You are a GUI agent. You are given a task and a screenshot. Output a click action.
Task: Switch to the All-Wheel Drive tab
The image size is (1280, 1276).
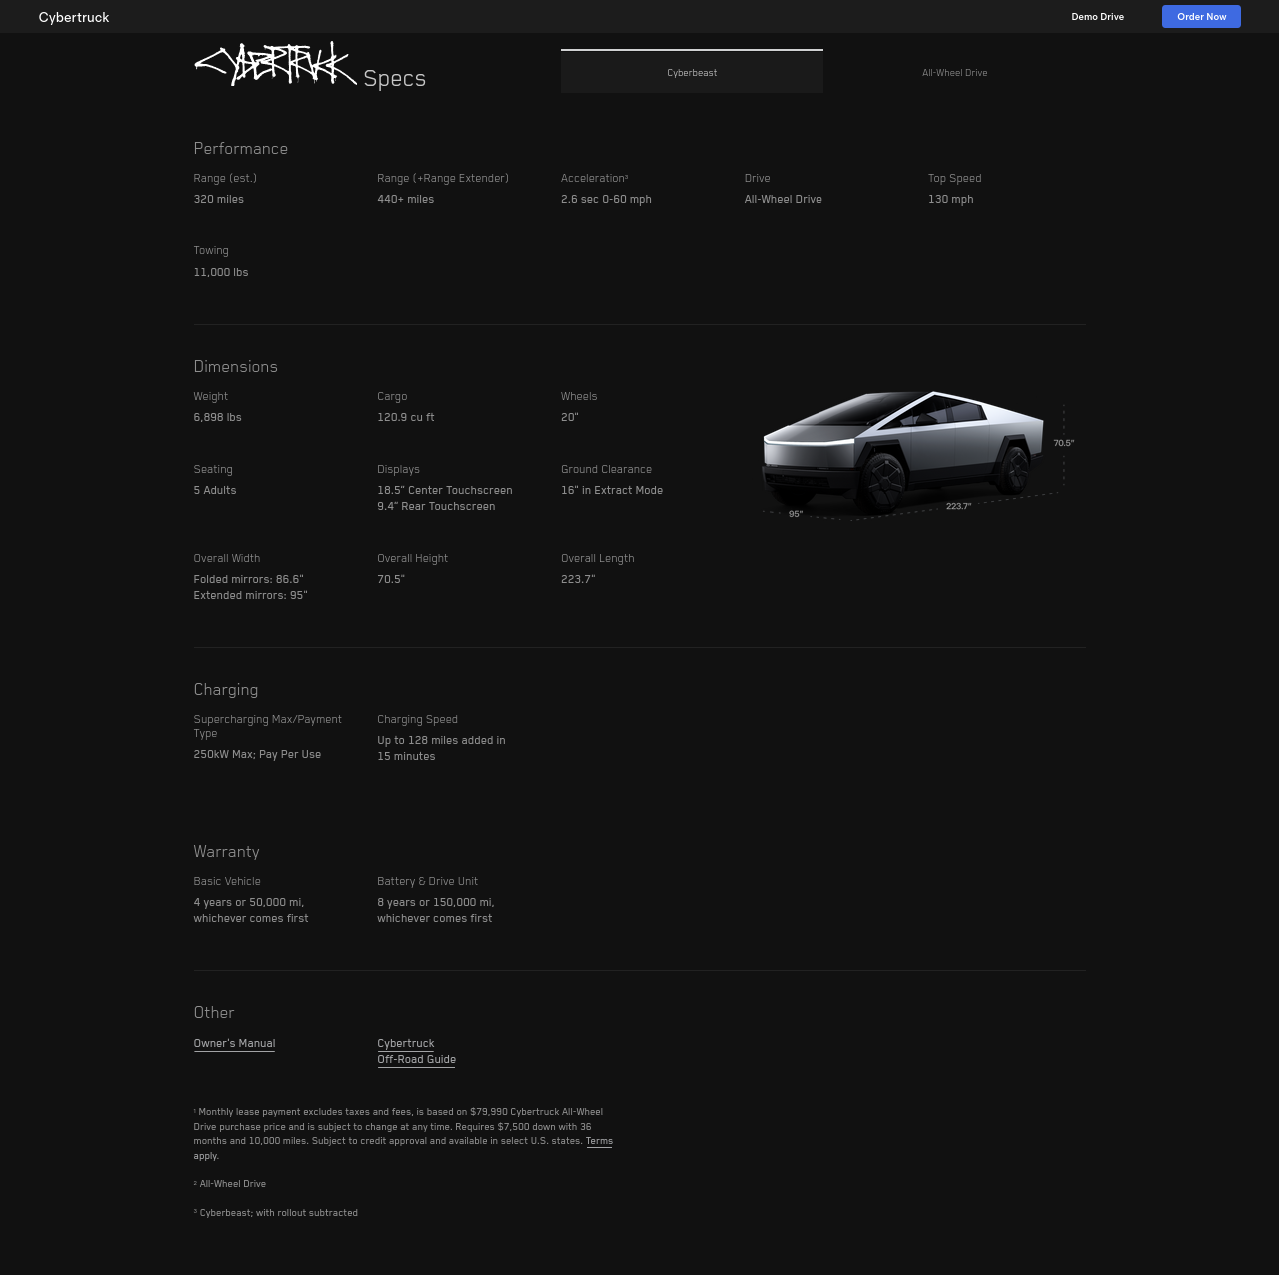click(x=954, y=72)
